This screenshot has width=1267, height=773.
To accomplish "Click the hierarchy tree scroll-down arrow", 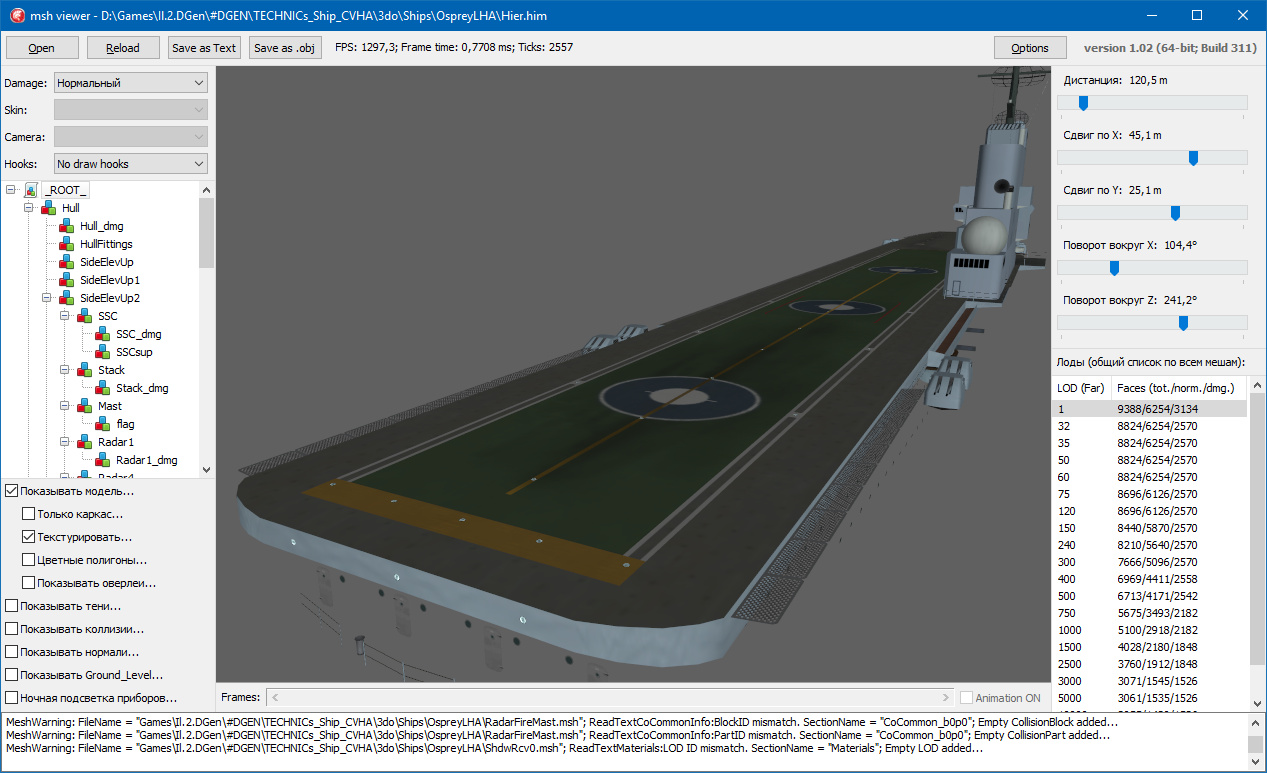I will tap(206, 470).
